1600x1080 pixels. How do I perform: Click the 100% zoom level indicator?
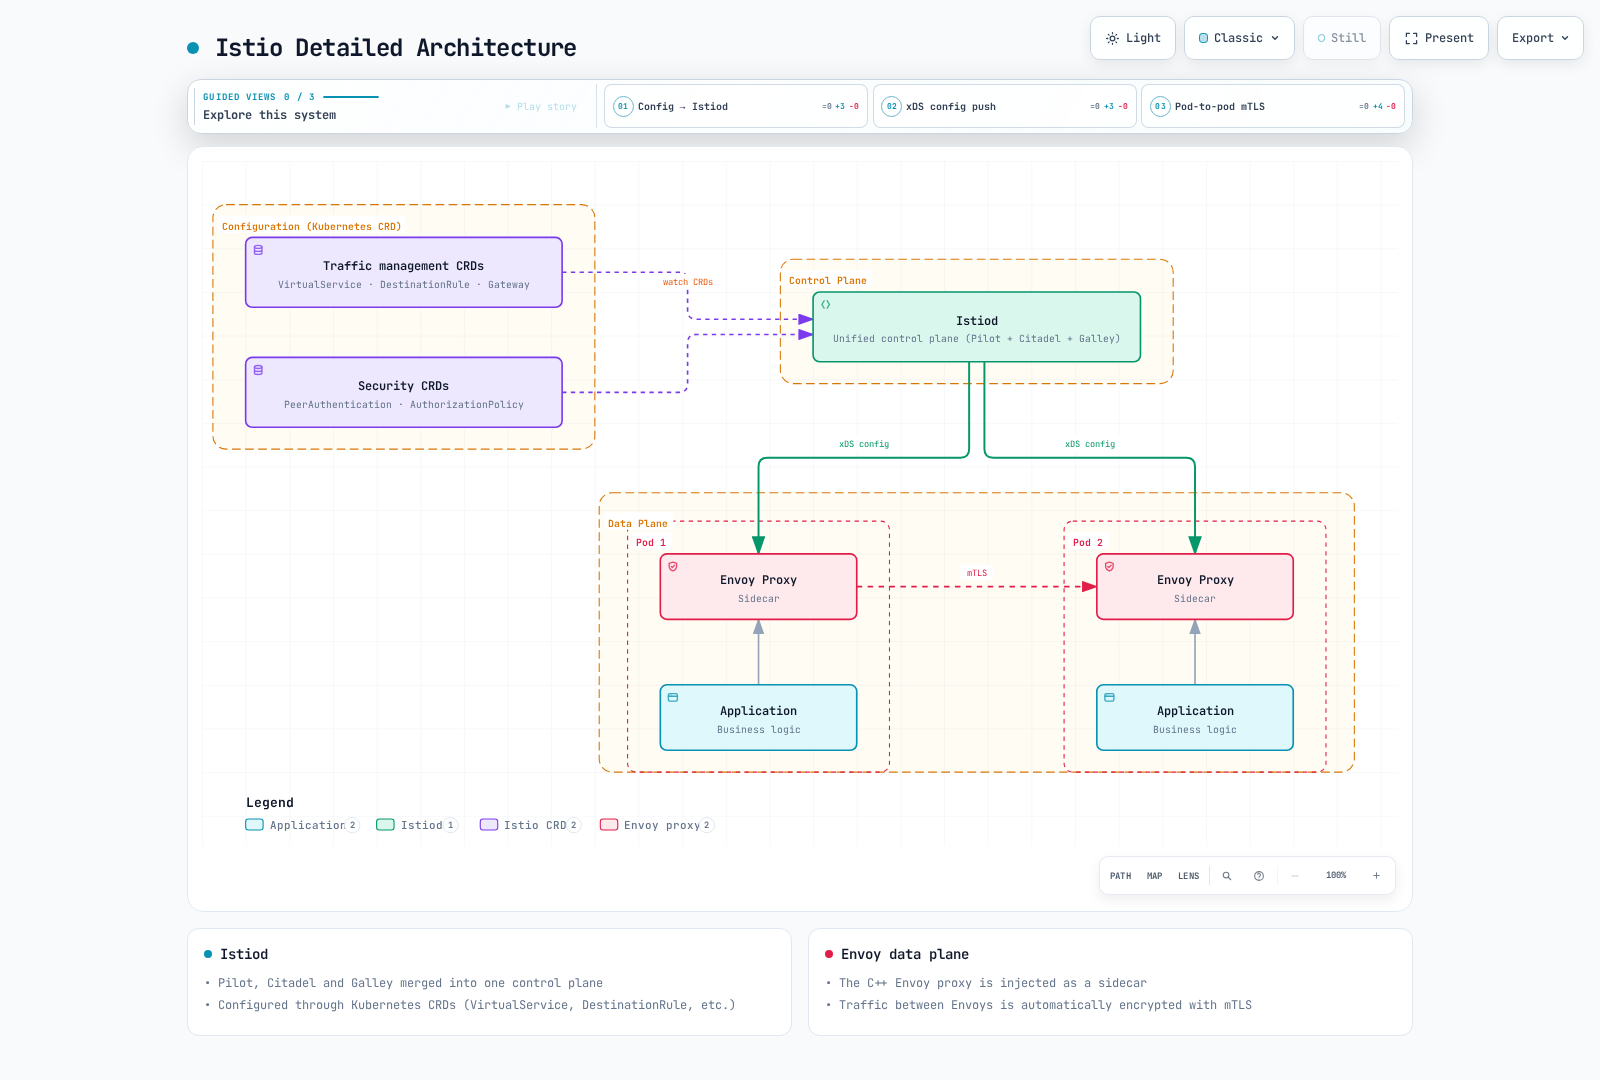click(1336, 876)
